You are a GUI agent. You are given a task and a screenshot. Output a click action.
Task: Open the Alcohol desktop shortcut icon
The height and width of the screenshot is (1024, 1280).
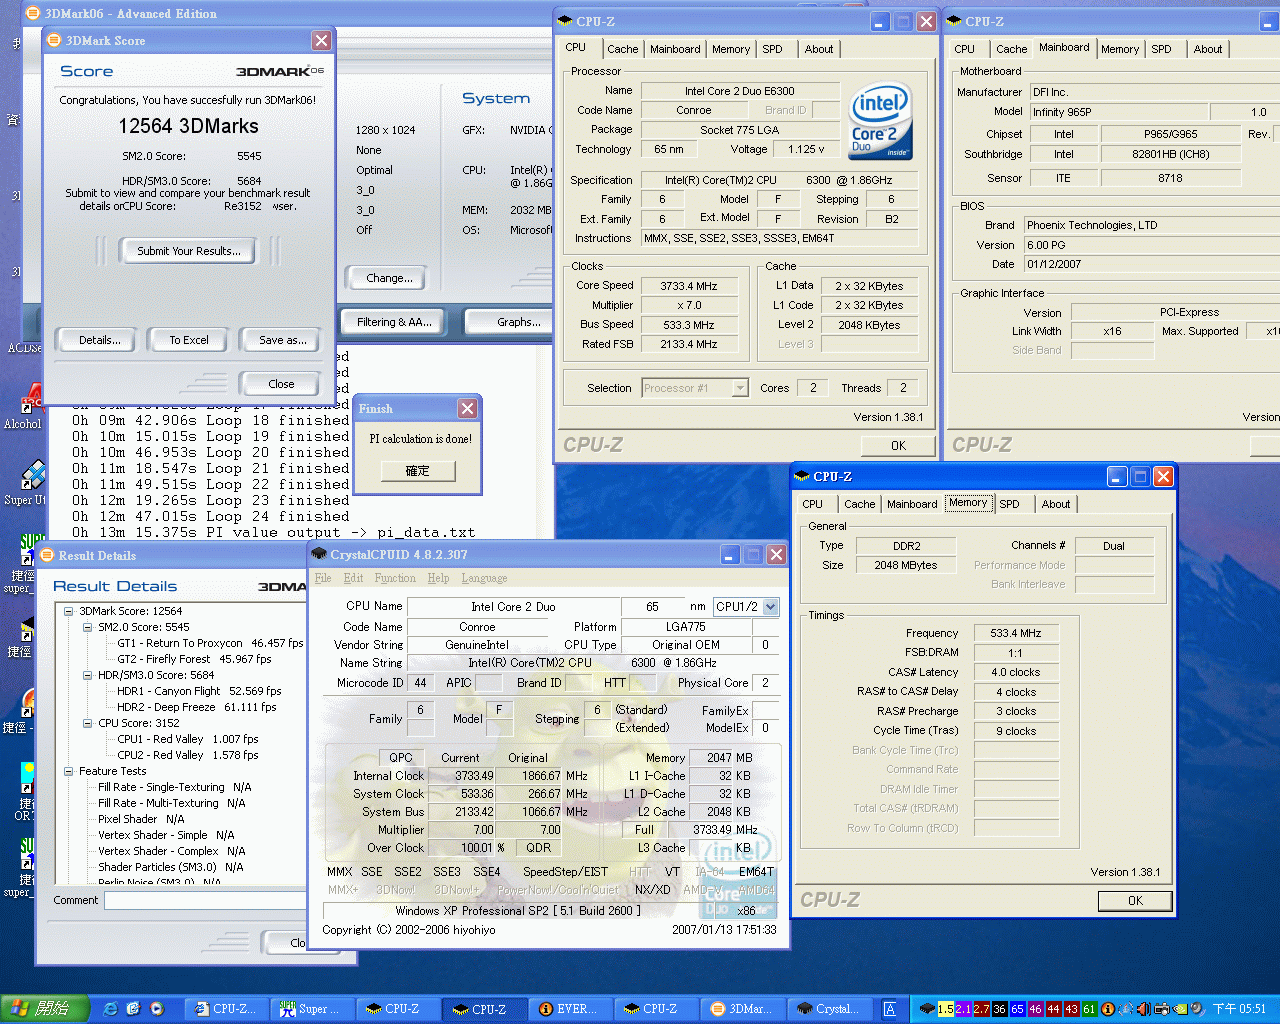[32, 399]
